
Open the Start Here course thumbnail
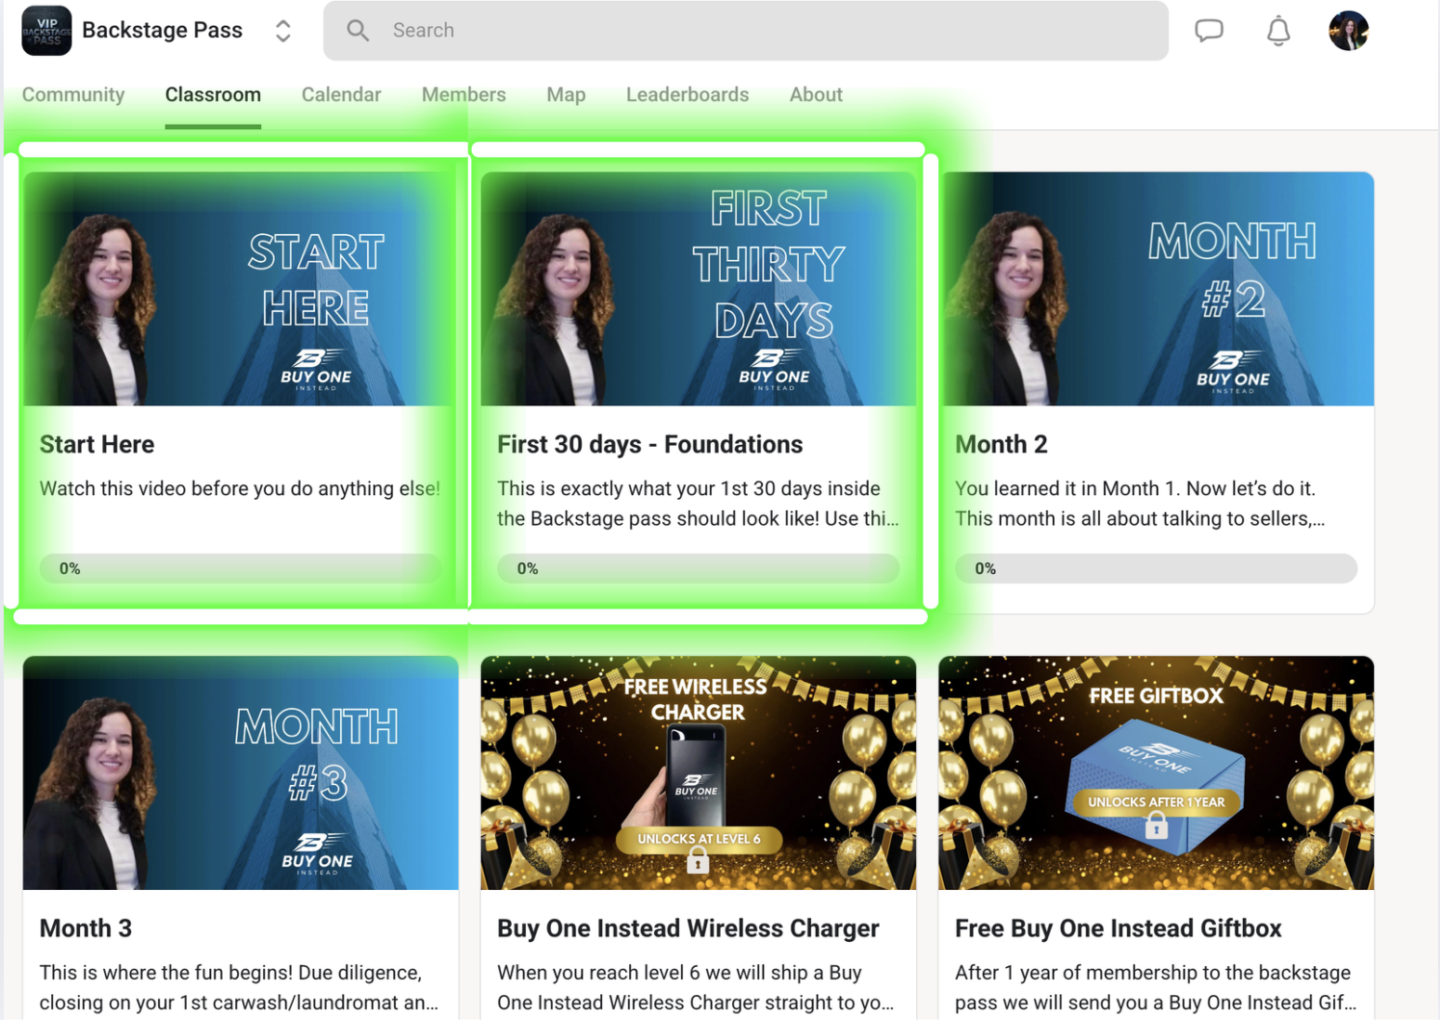[x=241, y=289]
